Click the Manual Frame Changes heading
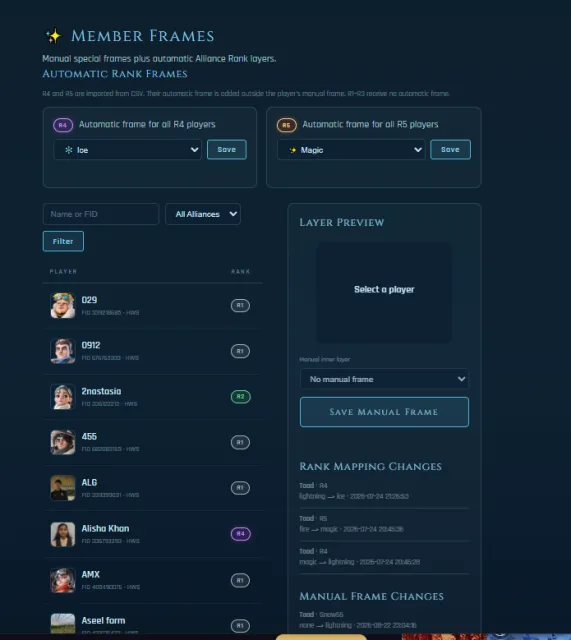 (371, 596)
